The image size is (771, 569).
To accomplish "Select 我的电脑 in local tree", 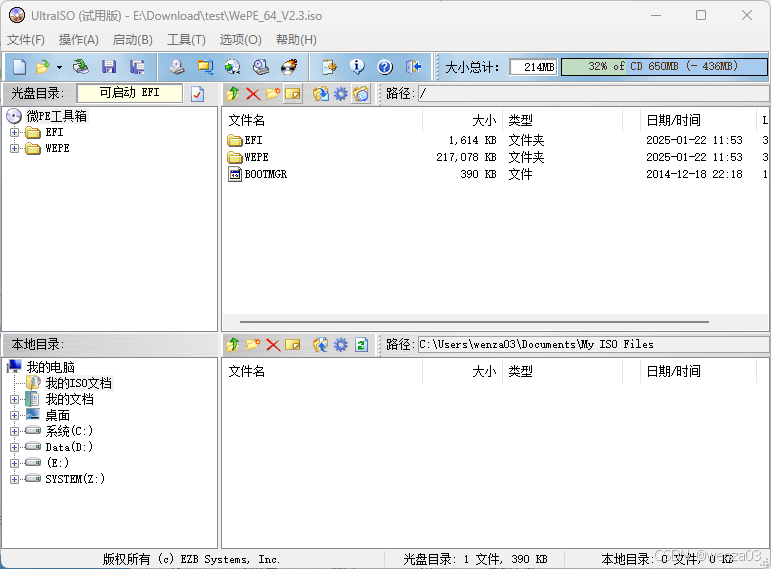I will click(50, 367).
